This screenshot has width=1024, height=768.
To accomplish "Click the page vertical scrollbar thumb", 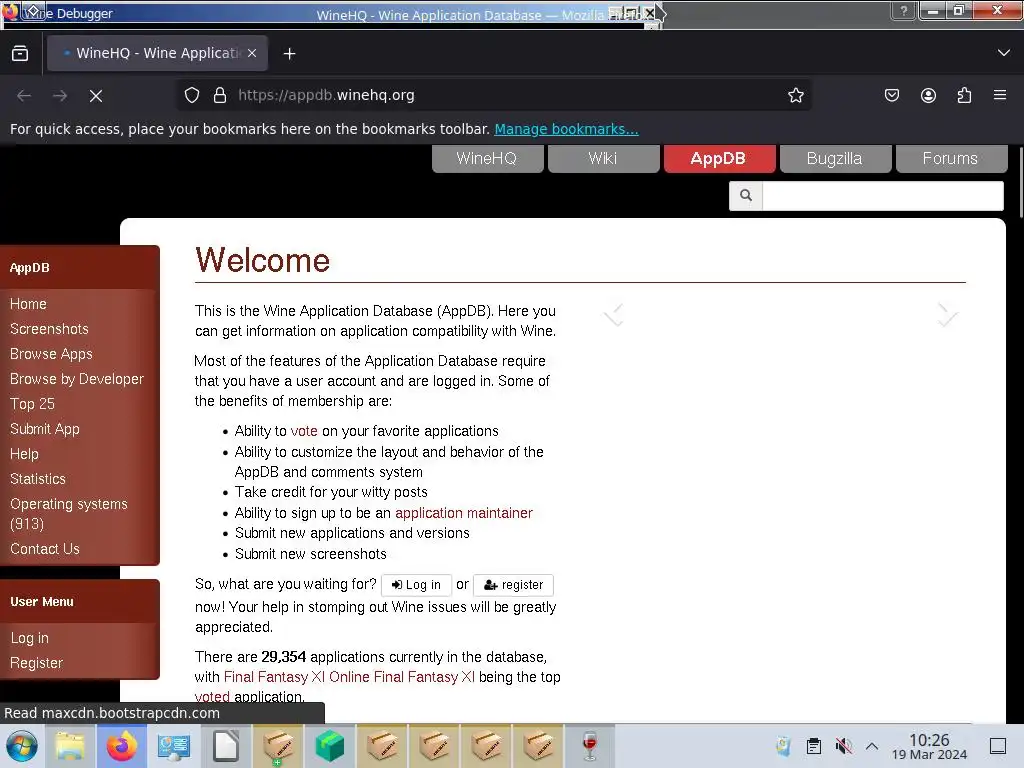I will pos(1019,182).
